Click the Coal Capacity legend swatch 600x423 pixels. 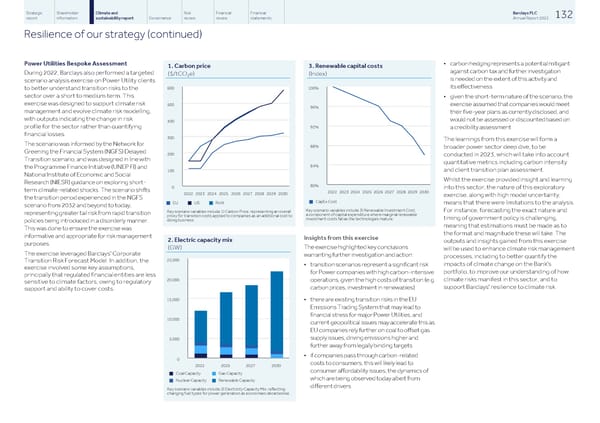coord(168,373)
